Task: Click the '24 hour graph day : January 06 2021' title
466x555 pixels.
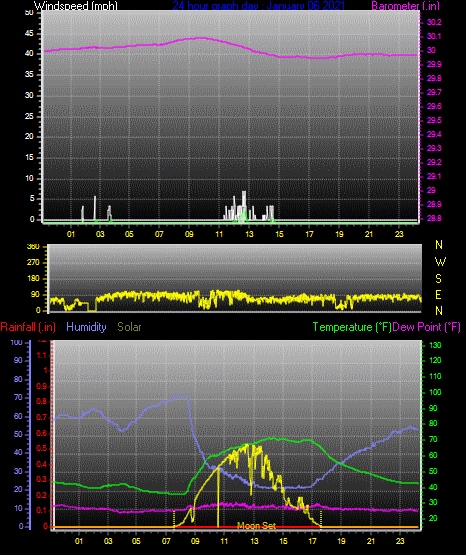Action: pos(258,6)
